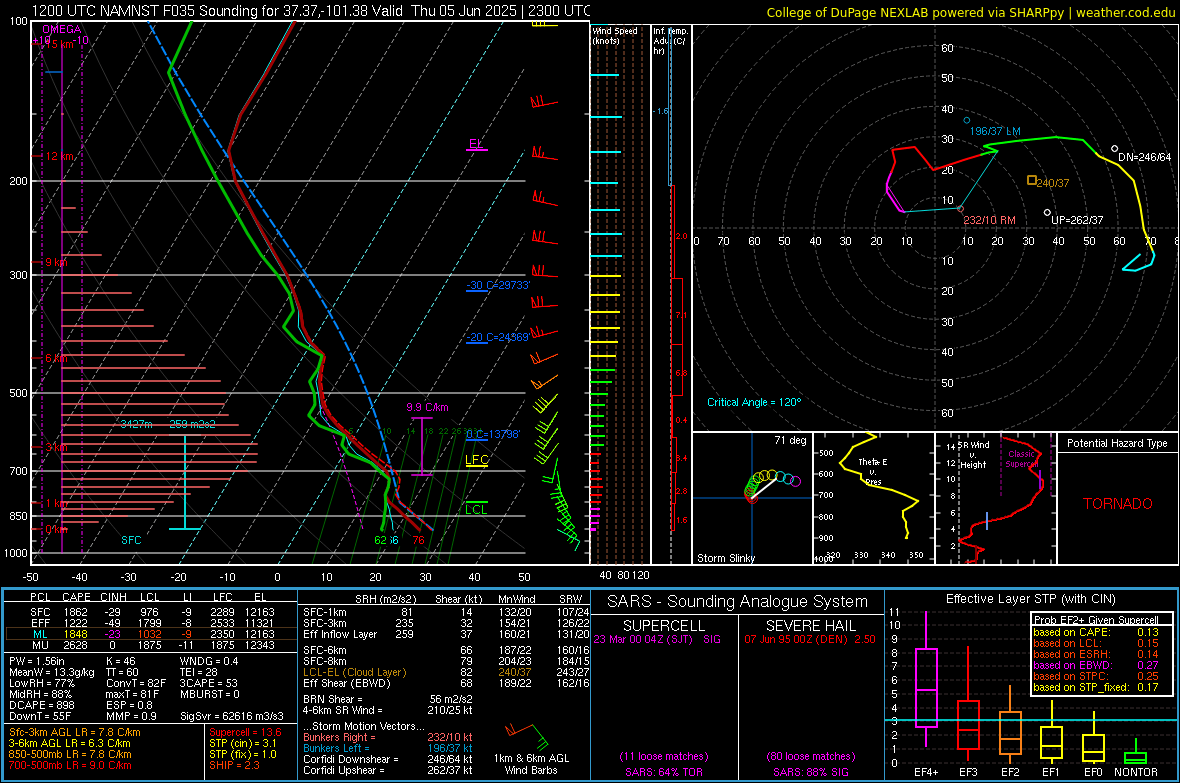The image size is (1180, 783).
Task: Click the Eff Shear (EBWD) row
Action: pos(446,683)
